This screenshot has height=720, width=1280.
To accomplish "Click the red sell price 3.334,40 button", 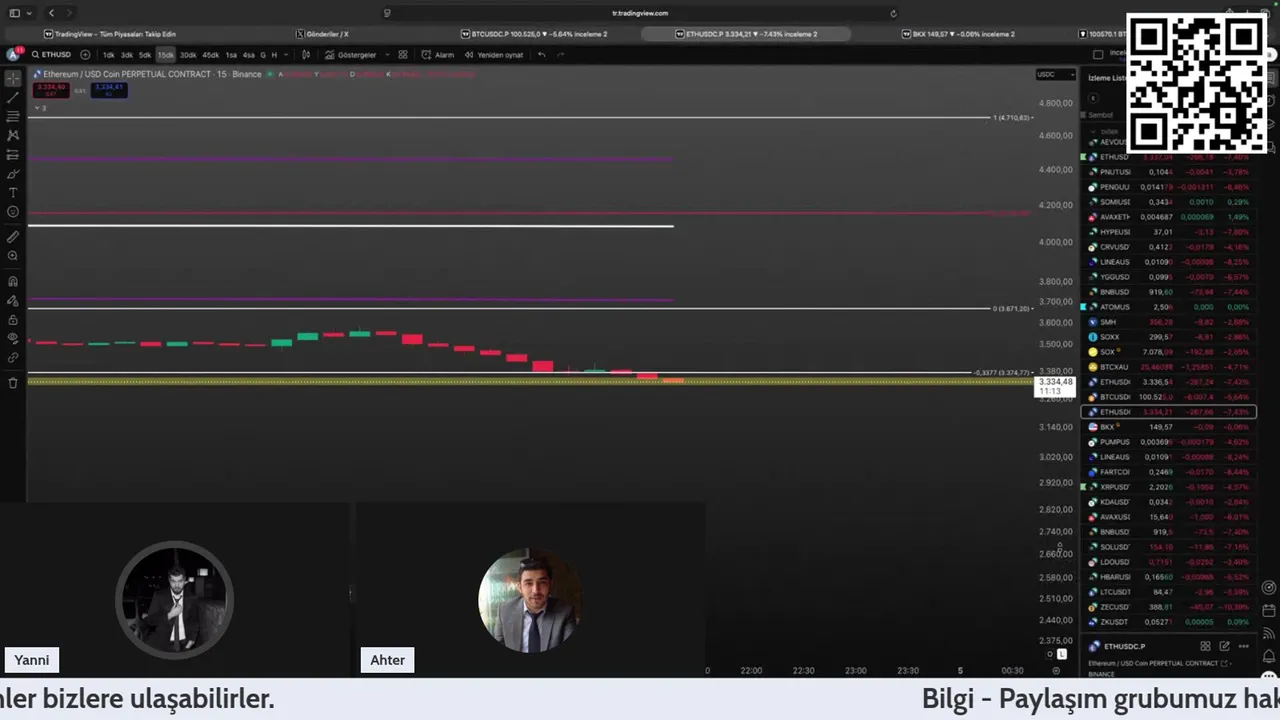I will pos(50,89).
